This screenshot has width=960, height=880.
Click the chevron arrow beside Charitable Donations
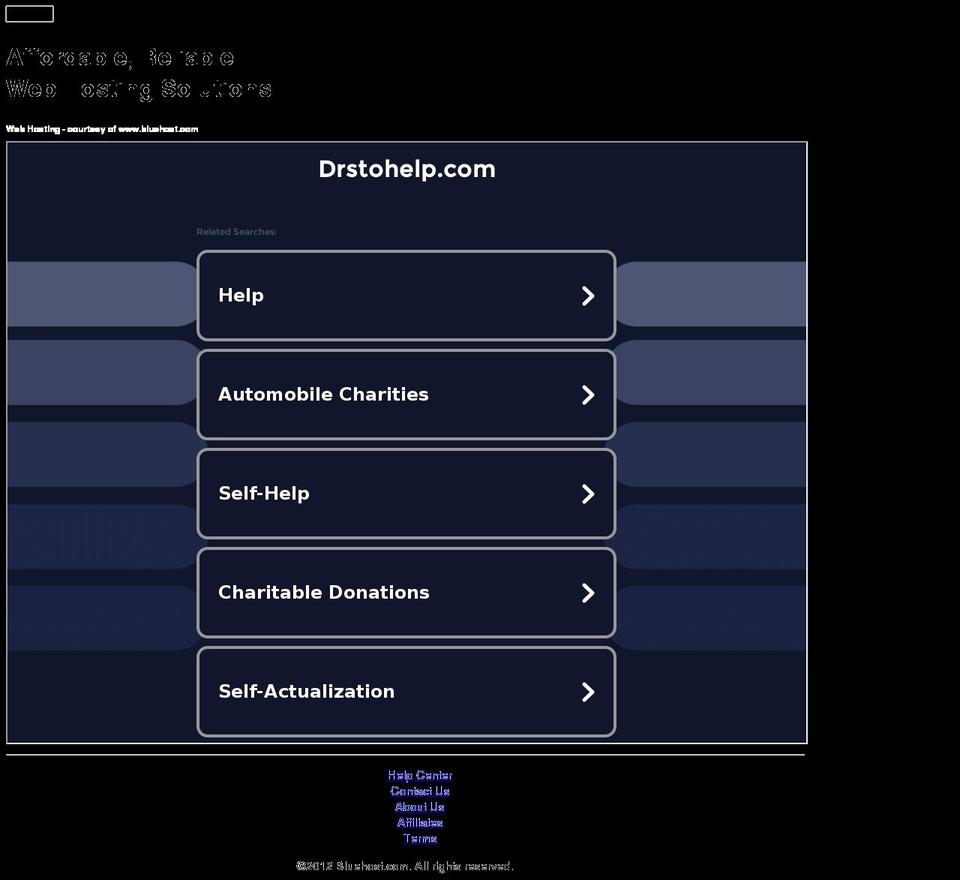coord(588,593)
